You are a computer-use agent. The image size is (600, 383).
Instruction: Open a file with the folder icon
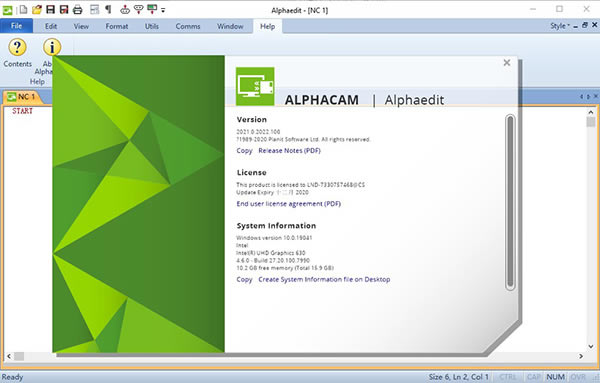point(37,10)
